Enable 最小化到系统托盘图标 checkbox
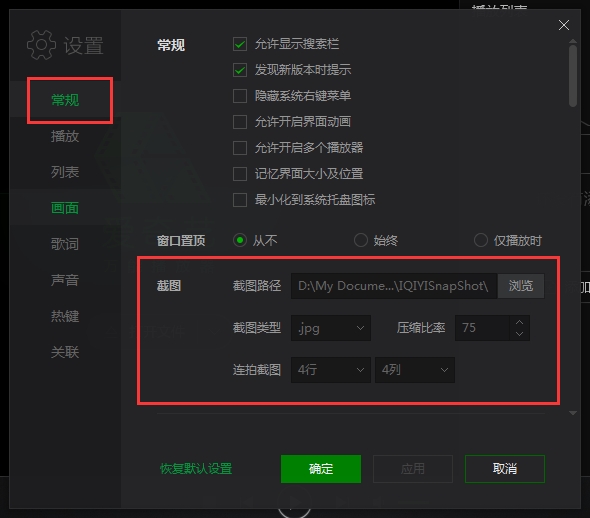Screen dimensions: 590x518 (x=240, y=200)
